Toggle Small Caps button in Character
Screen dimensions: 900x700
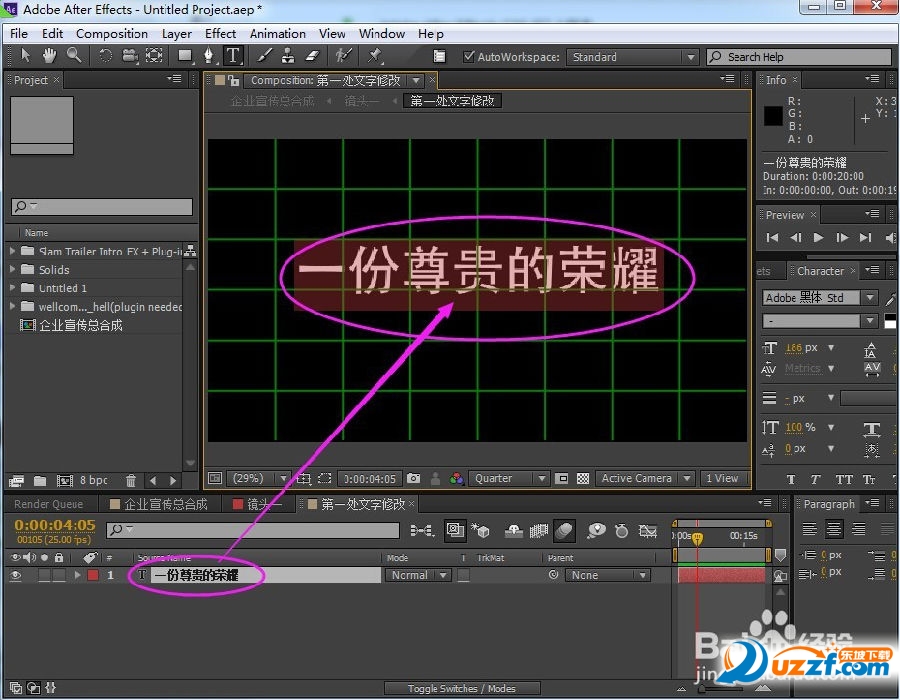pos(869,479)
